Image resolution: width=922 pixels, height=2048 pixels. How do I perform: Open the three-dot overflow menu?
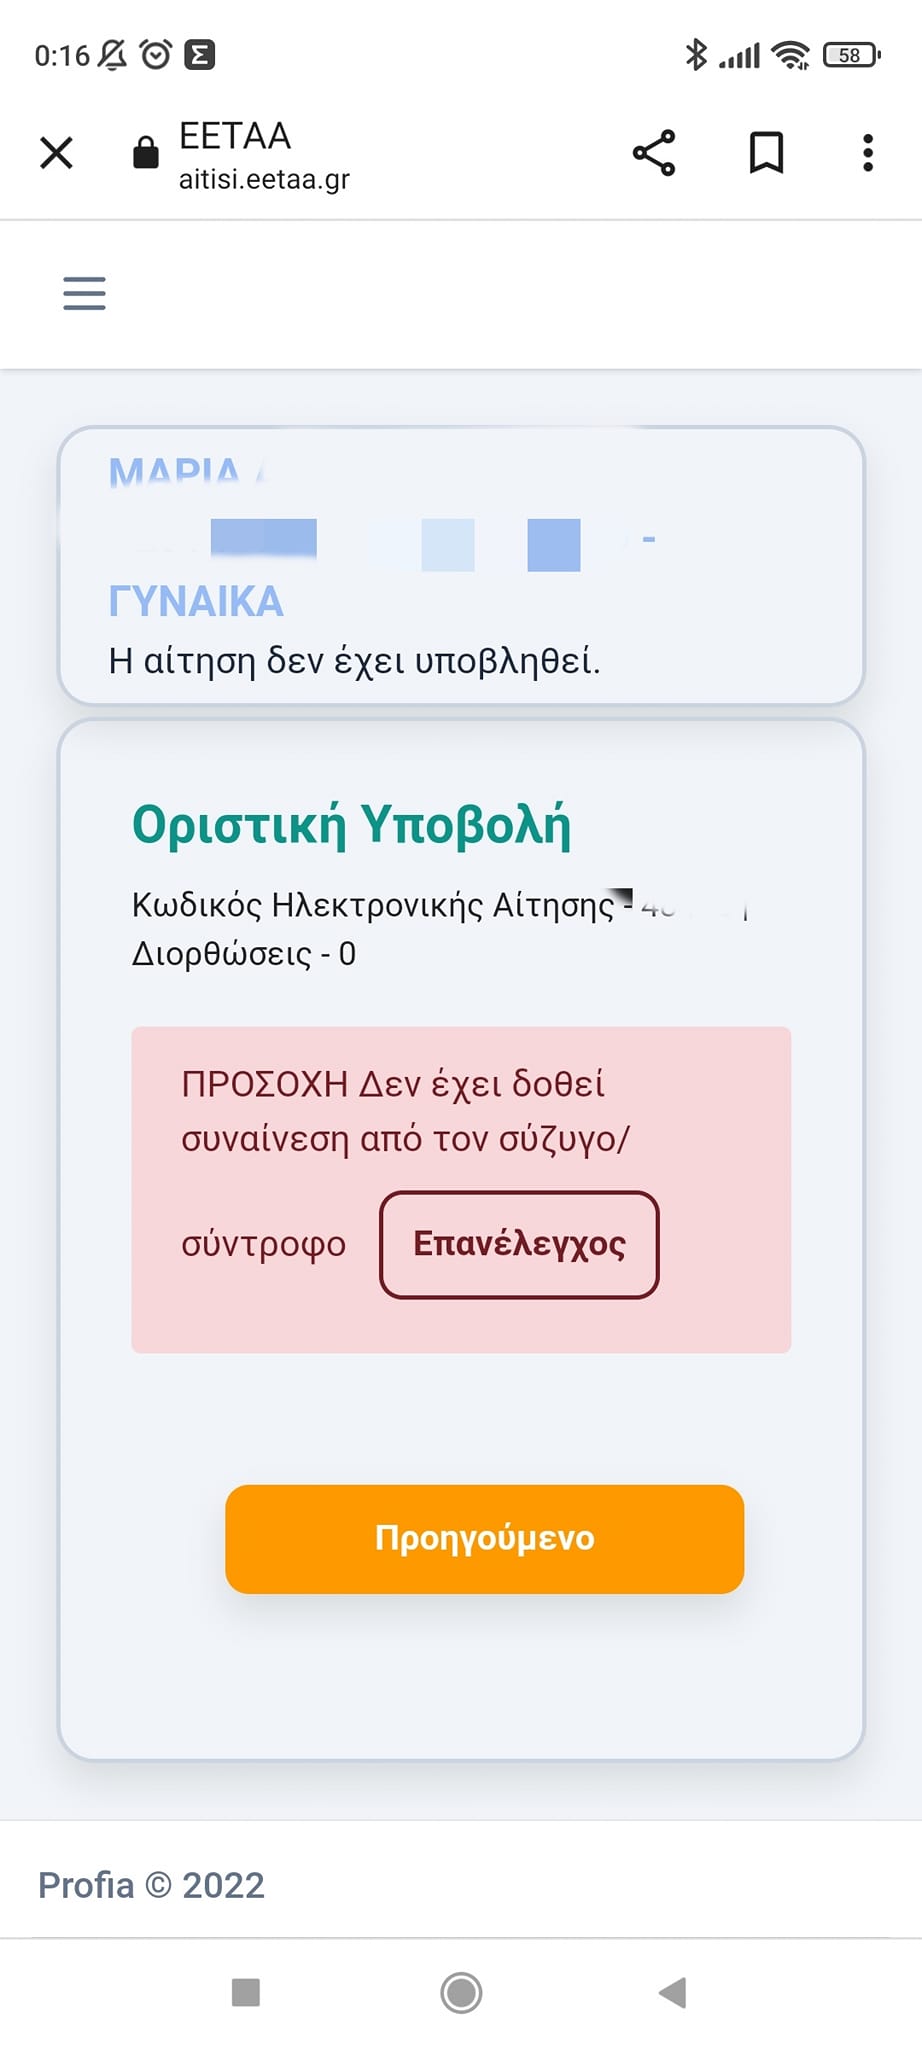click(x=867, y=153)
